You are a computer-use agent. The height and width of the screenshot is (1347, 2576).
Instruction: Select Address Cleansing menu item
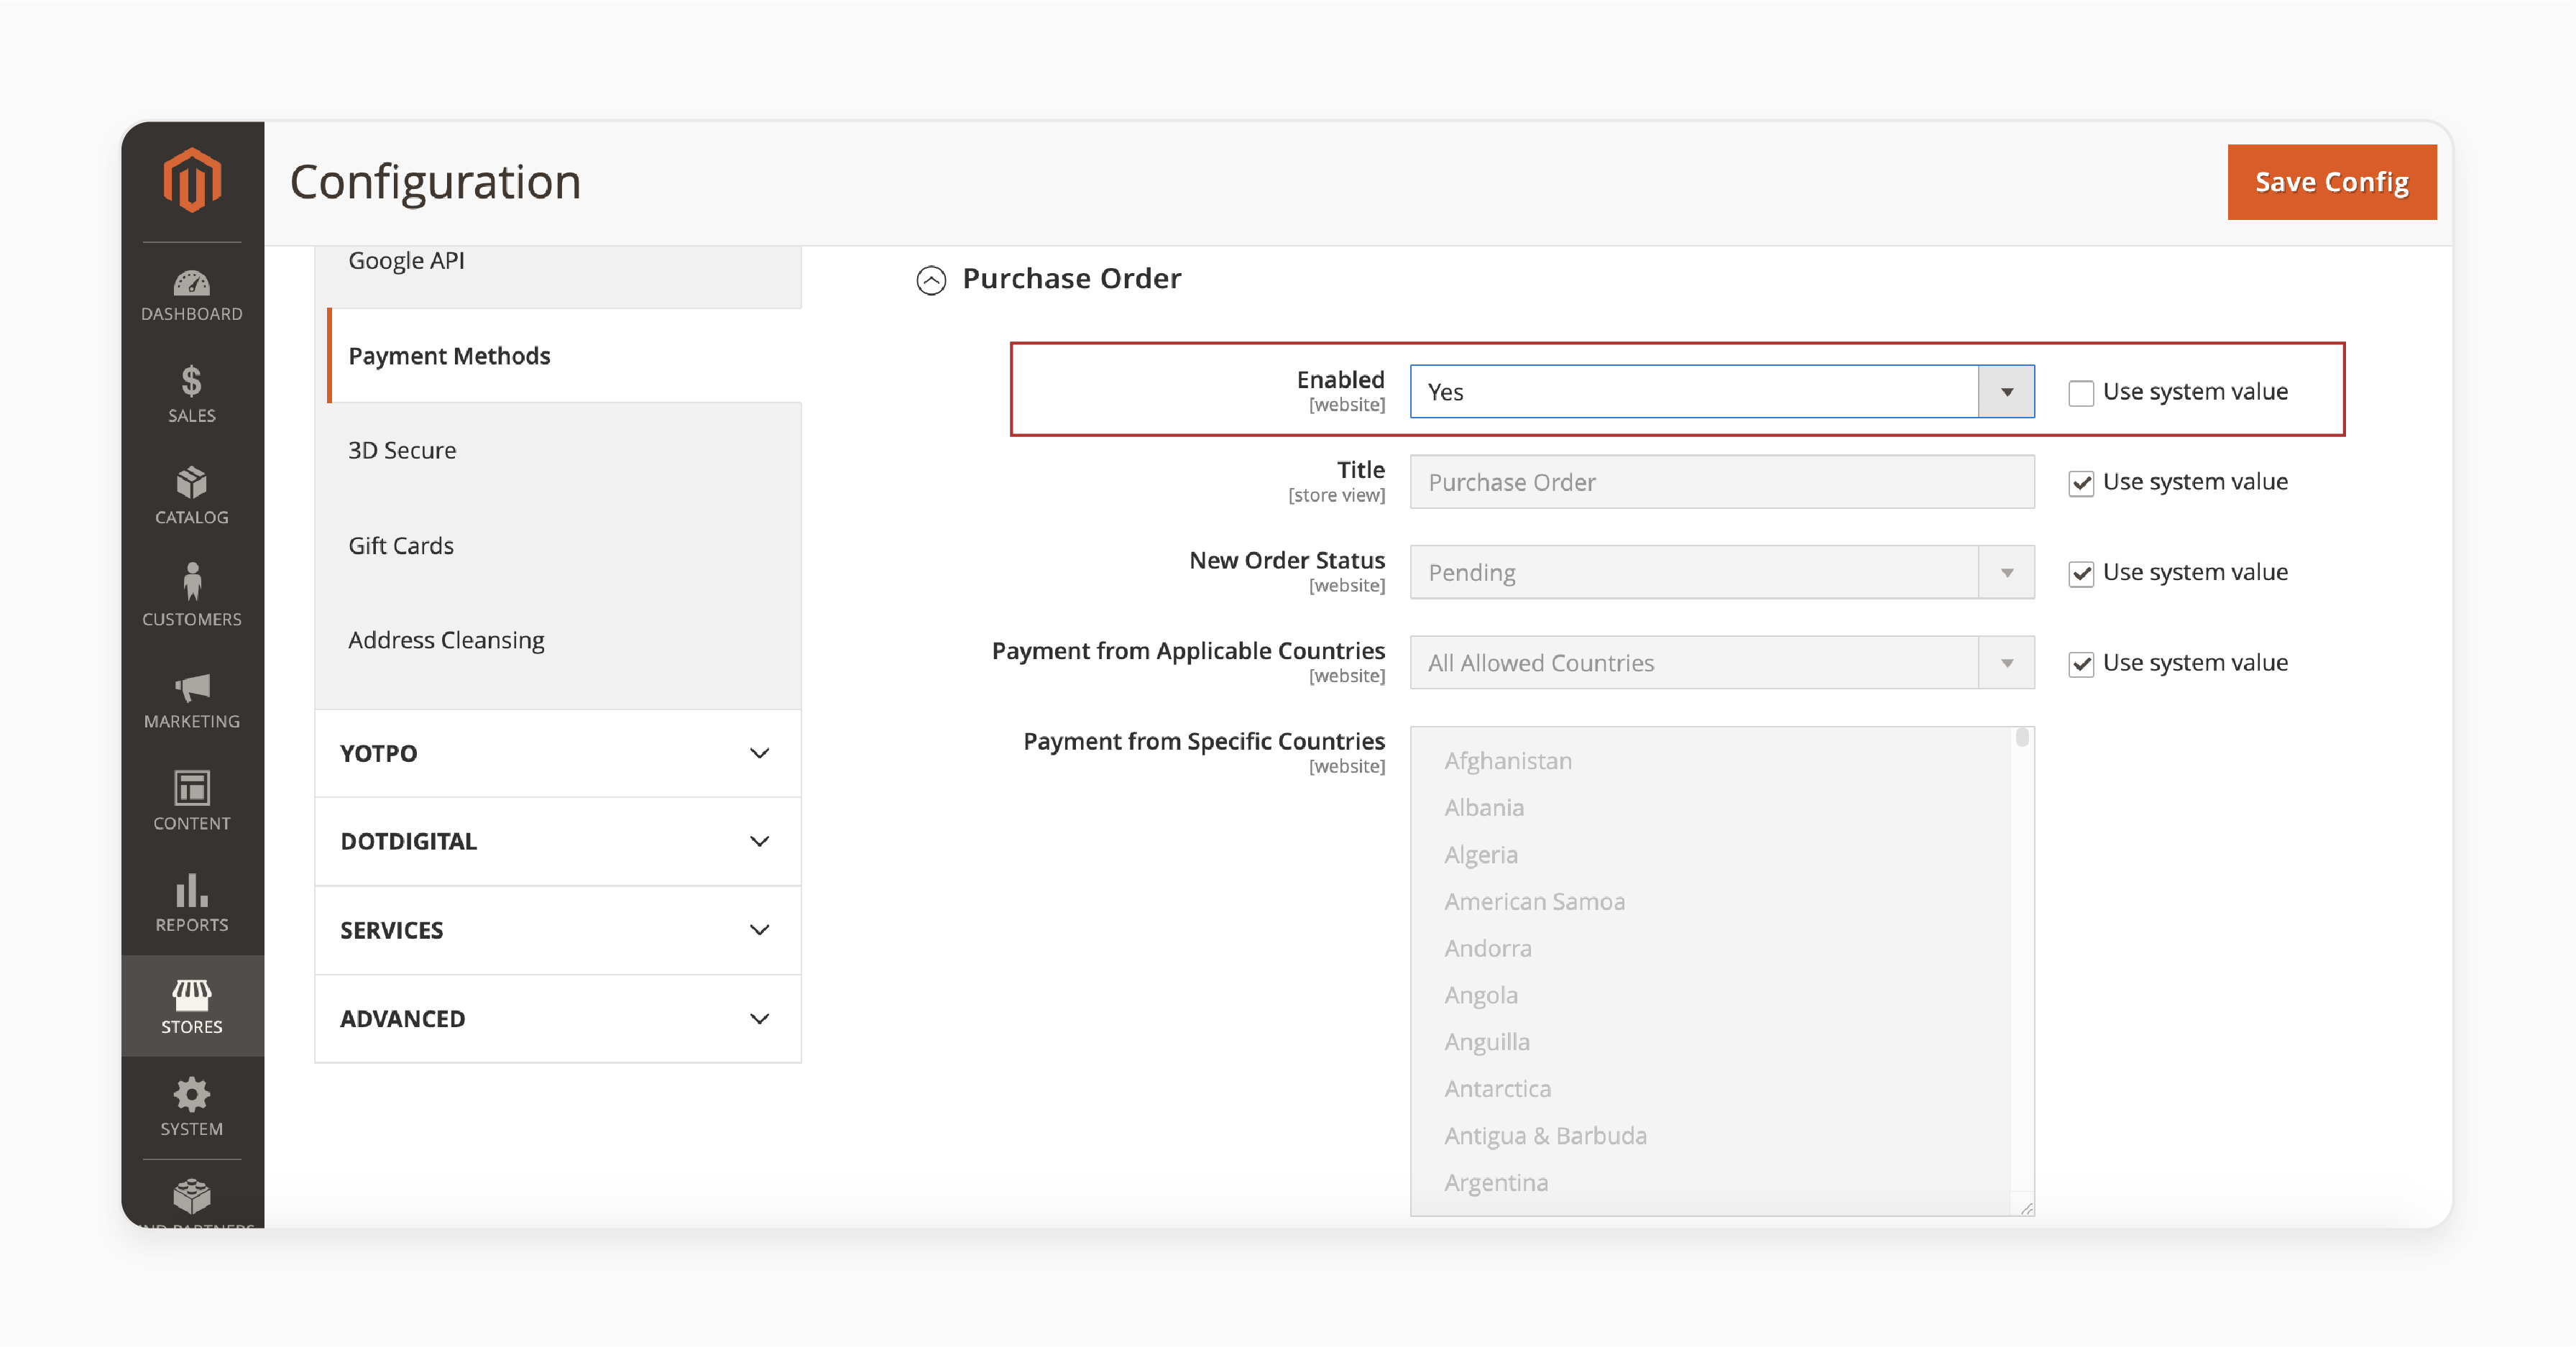pos(558,640)
